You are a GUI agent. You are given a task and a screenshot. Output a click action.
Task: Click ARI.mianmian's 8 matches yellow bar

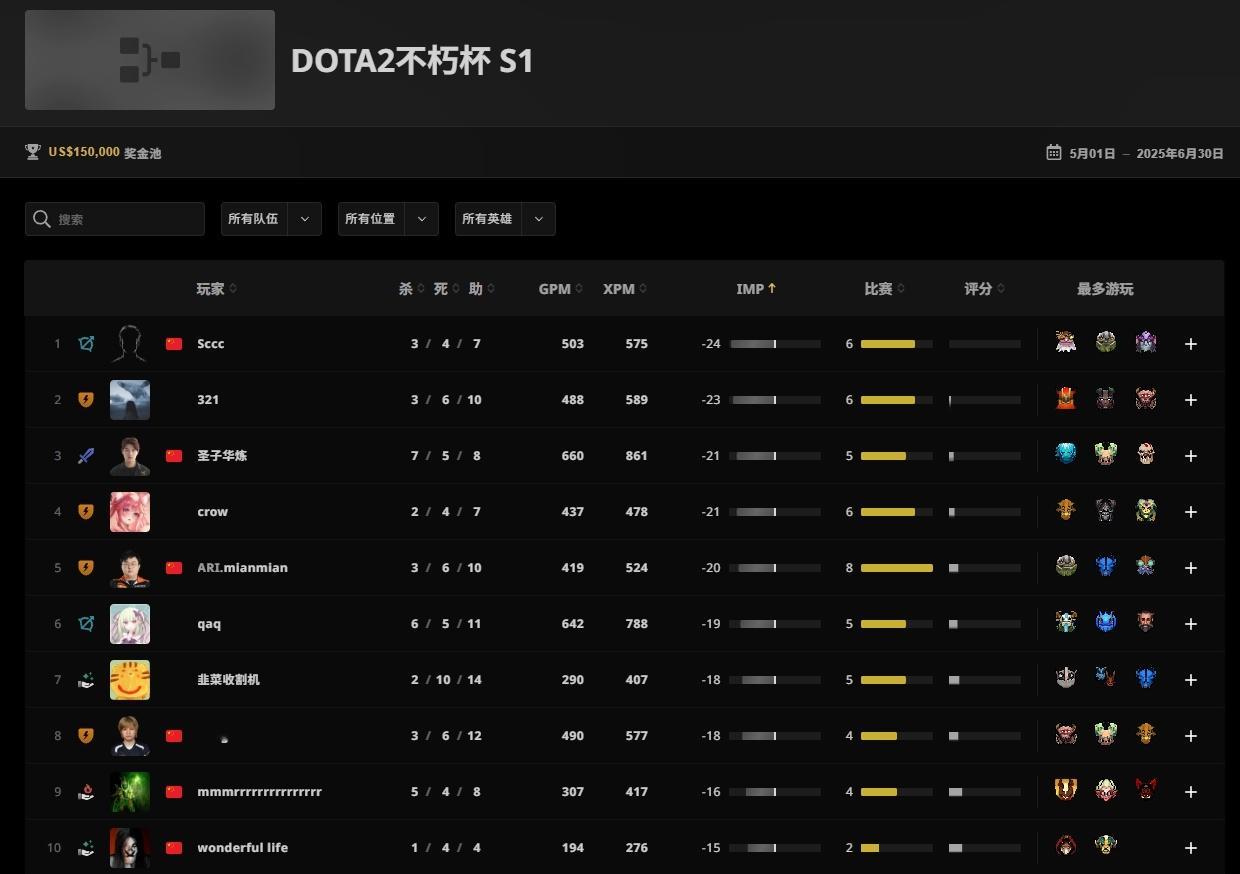click(x=897, y=567)
